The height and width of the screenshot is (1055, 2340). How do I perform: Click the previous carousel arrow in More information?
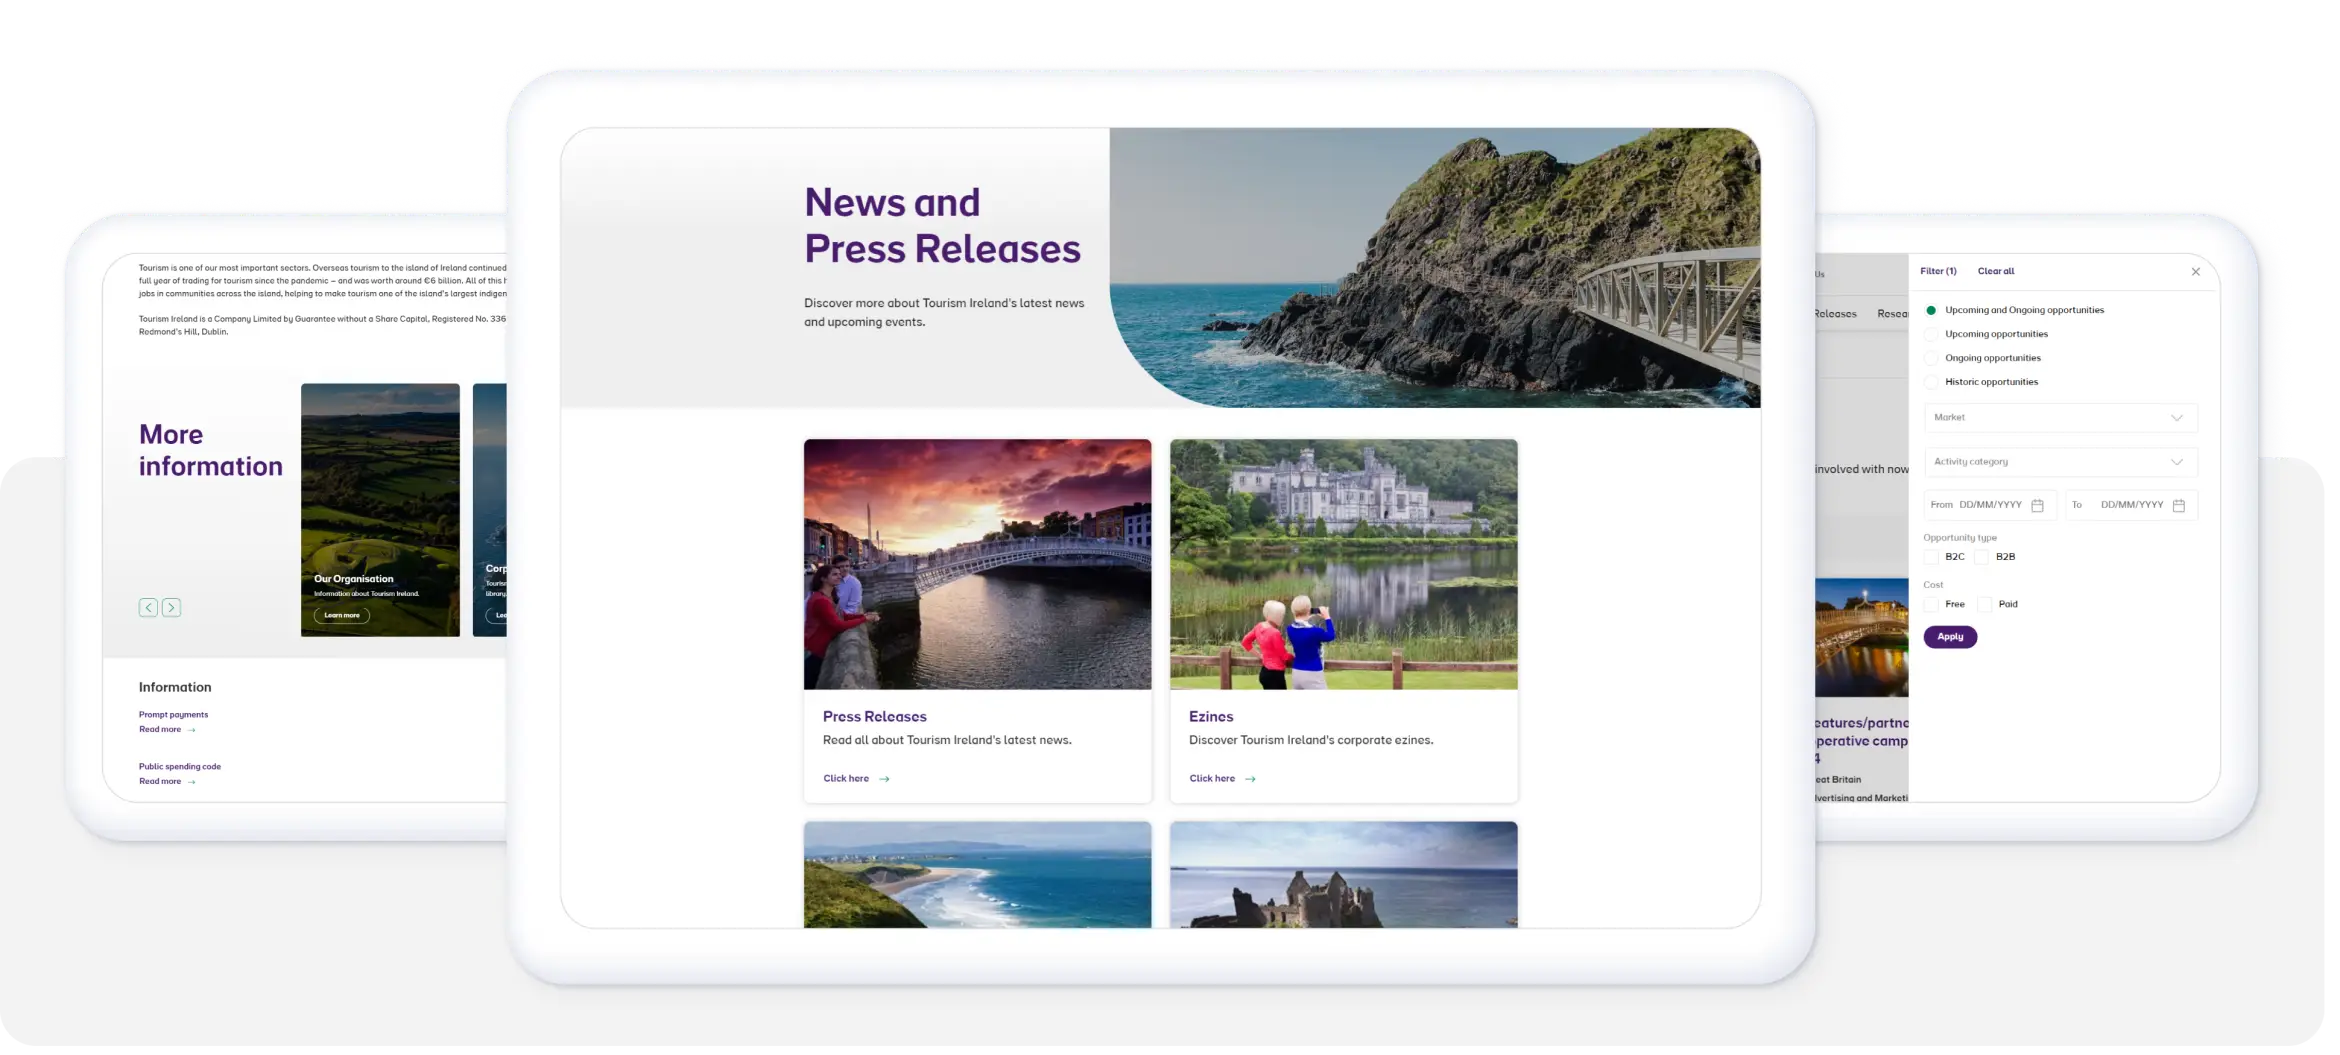148,607
